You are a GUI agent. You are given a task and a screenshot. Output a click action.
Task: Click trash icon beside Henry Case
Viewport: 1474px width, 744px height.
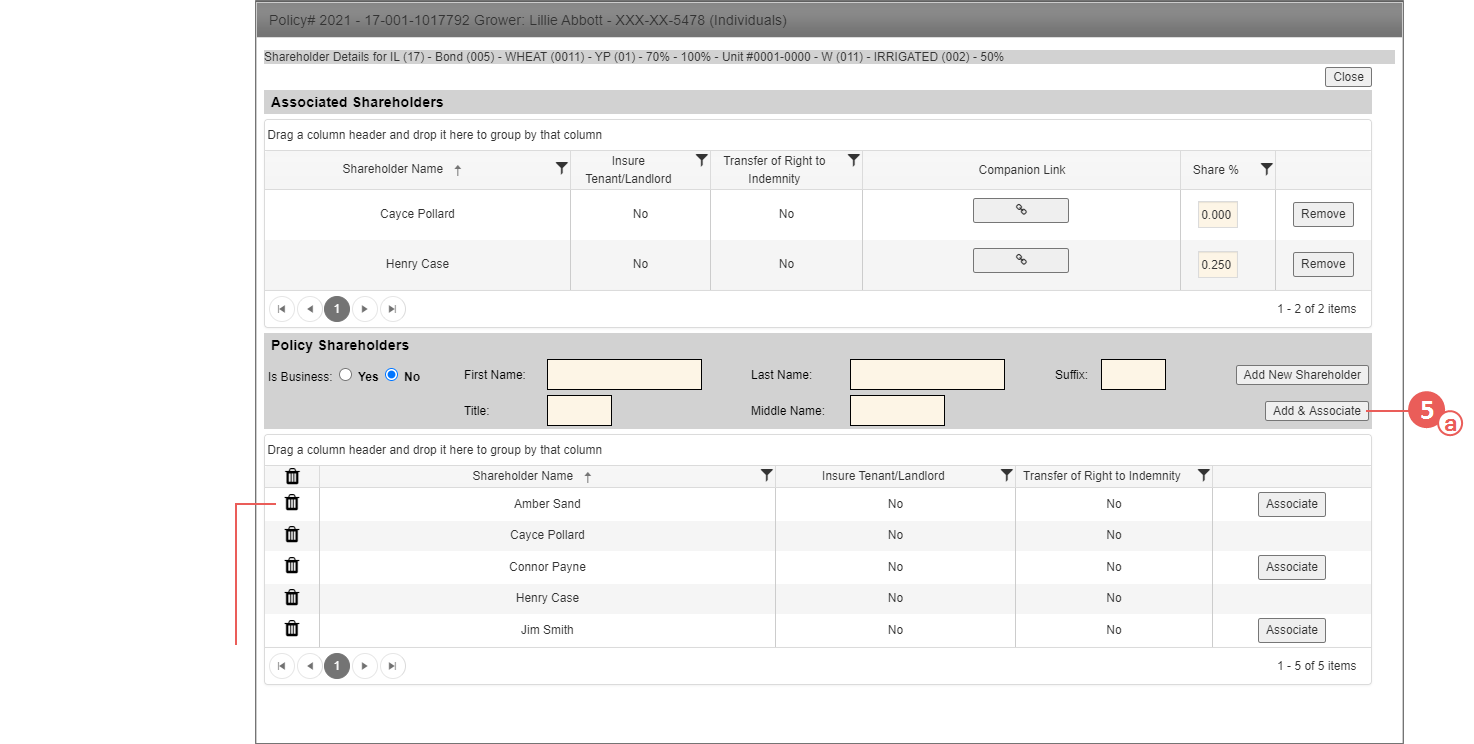click(x=292, y=597)
